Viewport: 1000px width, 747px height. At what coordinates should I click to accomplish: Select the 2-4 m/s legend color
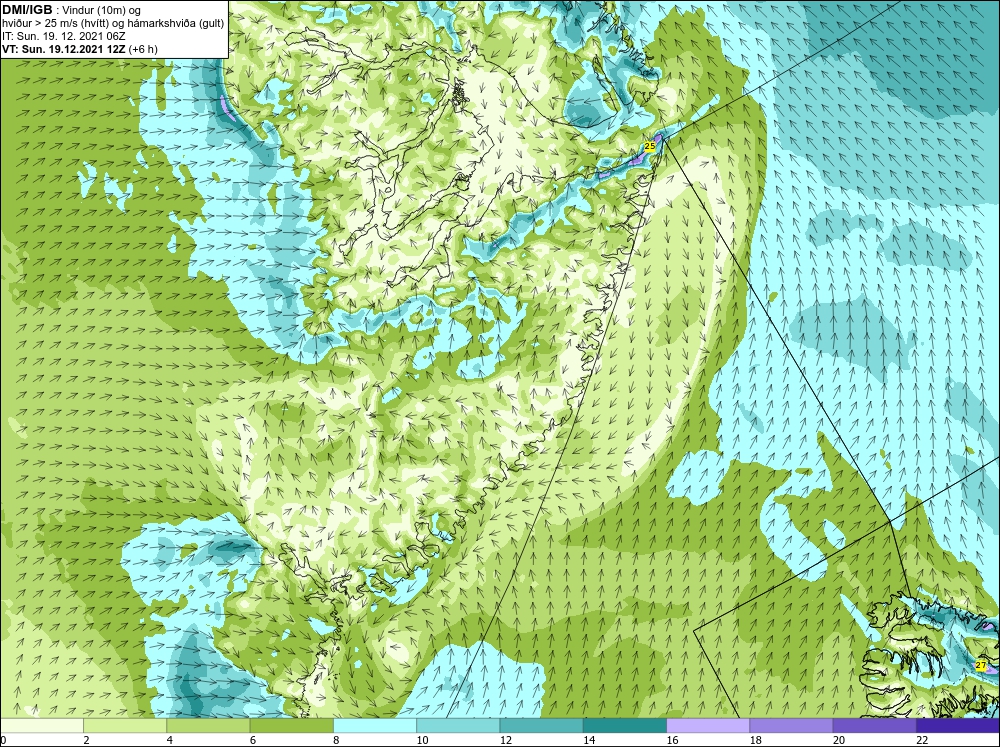(125, 726)
